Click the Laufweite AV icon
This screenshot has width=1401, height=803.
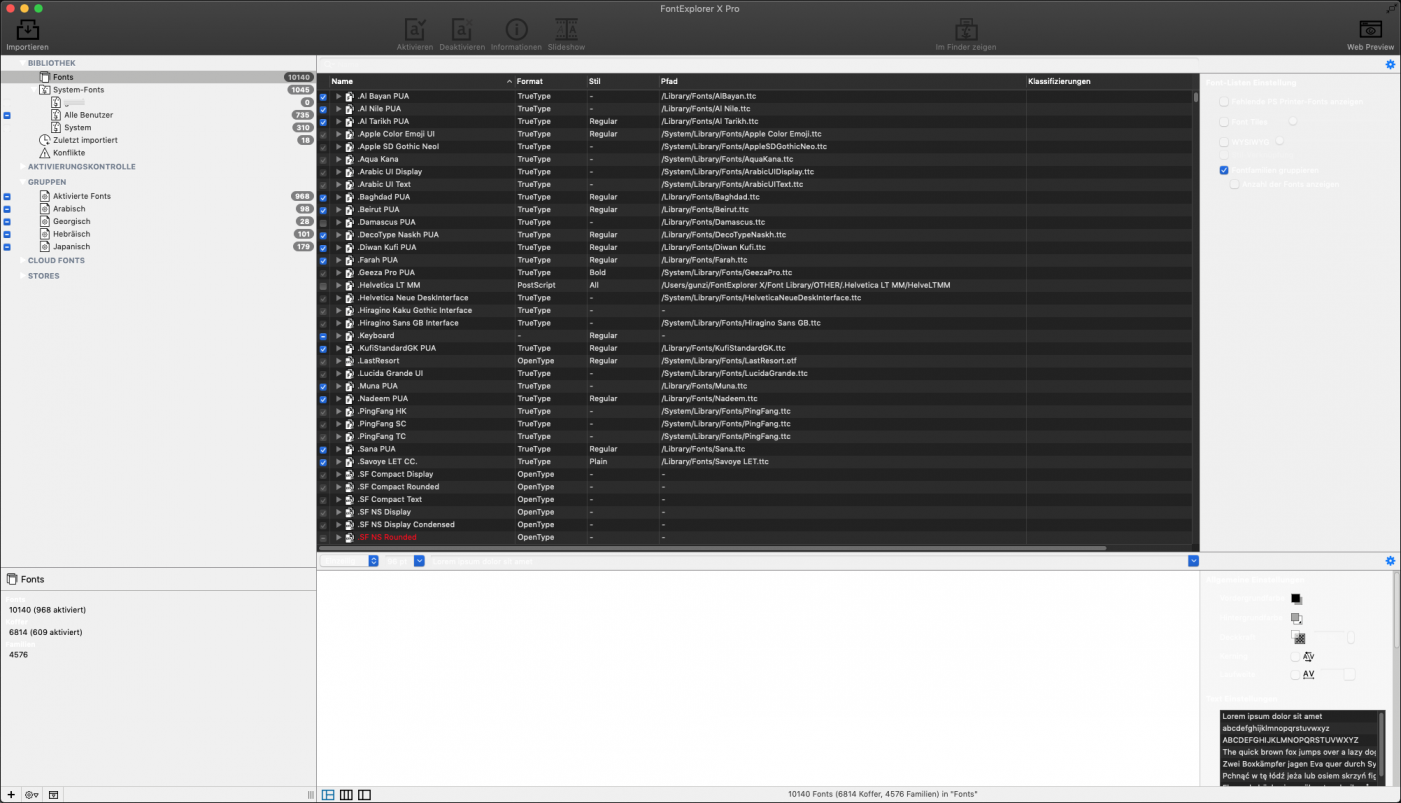click(1308, 674)
